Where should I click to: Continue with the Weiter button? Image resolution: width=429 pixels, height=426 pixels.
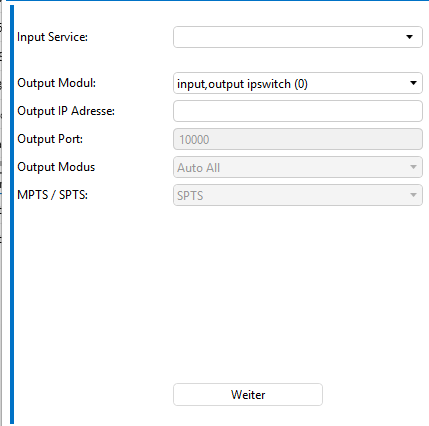(248, 395)
